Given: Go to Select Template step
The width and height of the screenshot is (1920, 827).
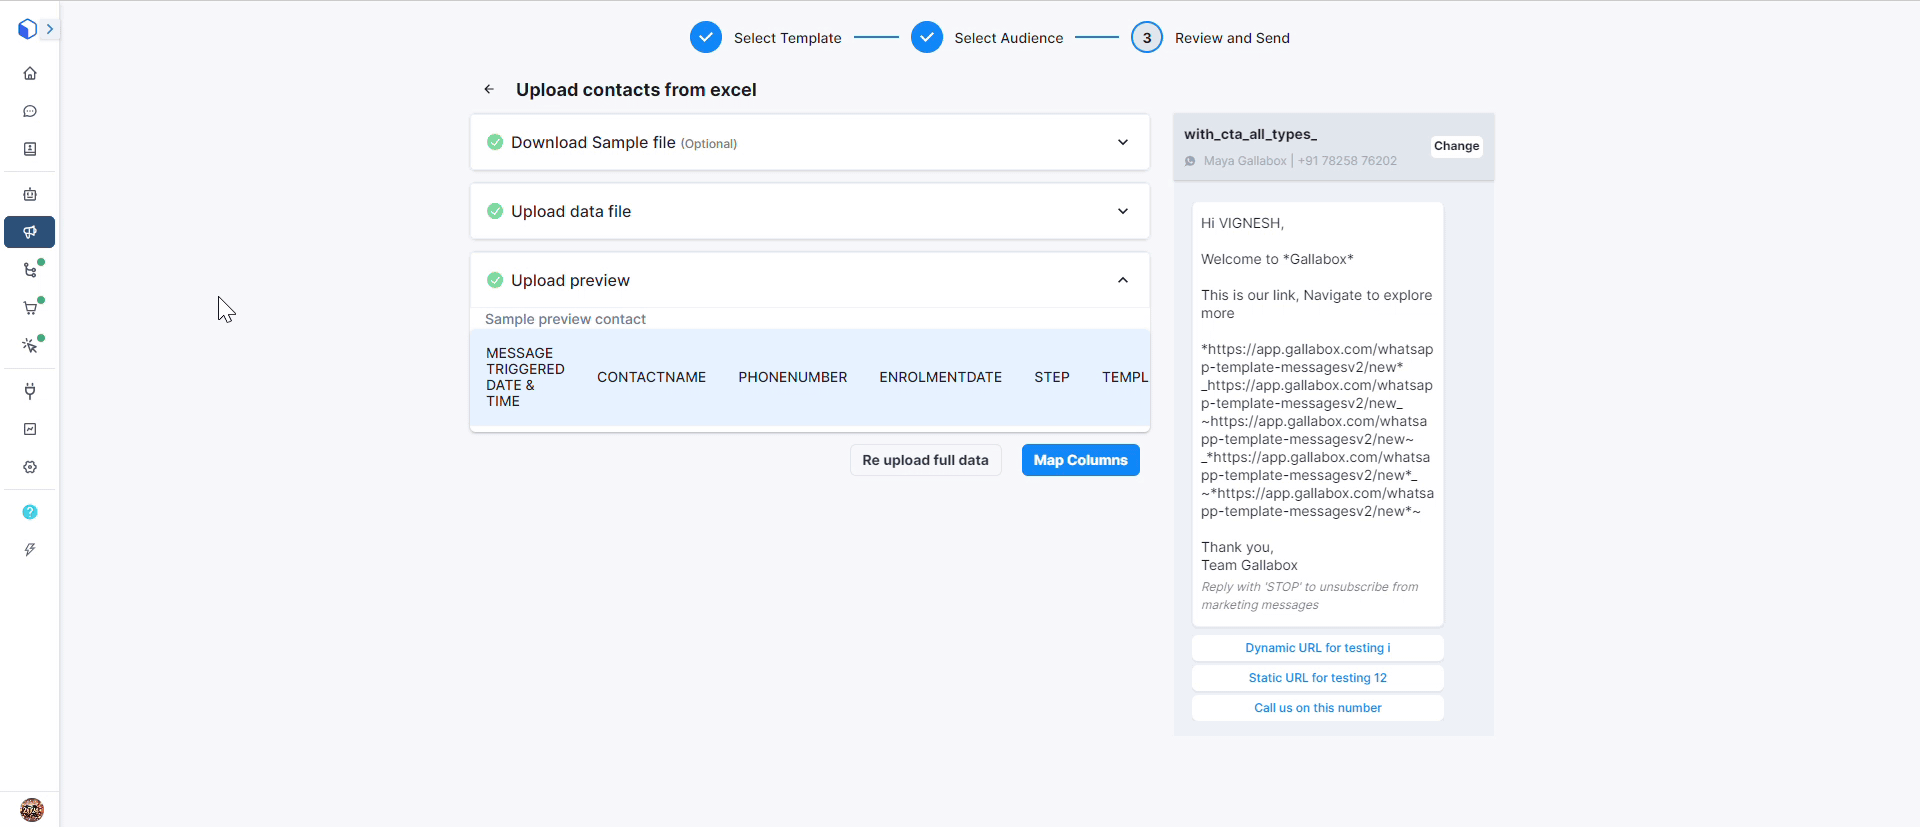Looking at the screenshot, I should point(706,38).
